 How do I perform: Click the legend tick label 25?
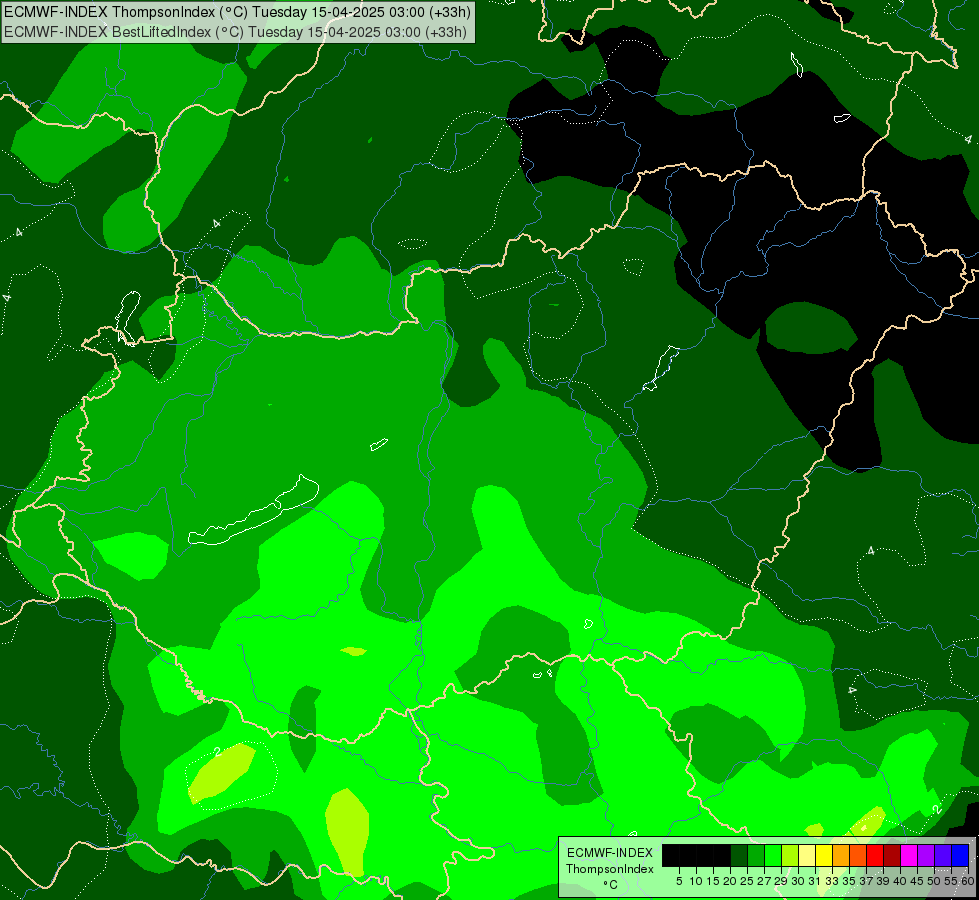coord(747,881)
